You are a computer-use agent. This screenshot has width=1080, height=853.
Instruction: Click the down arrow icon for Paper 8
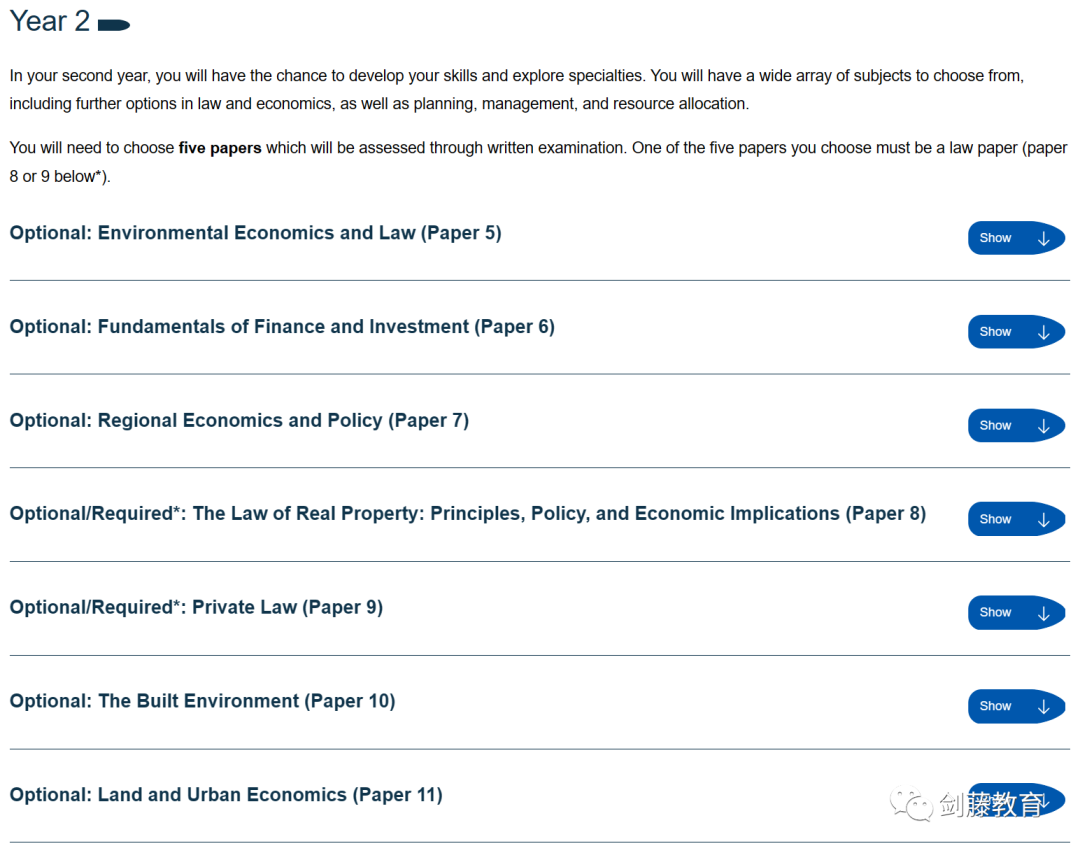coord(1043,520)
